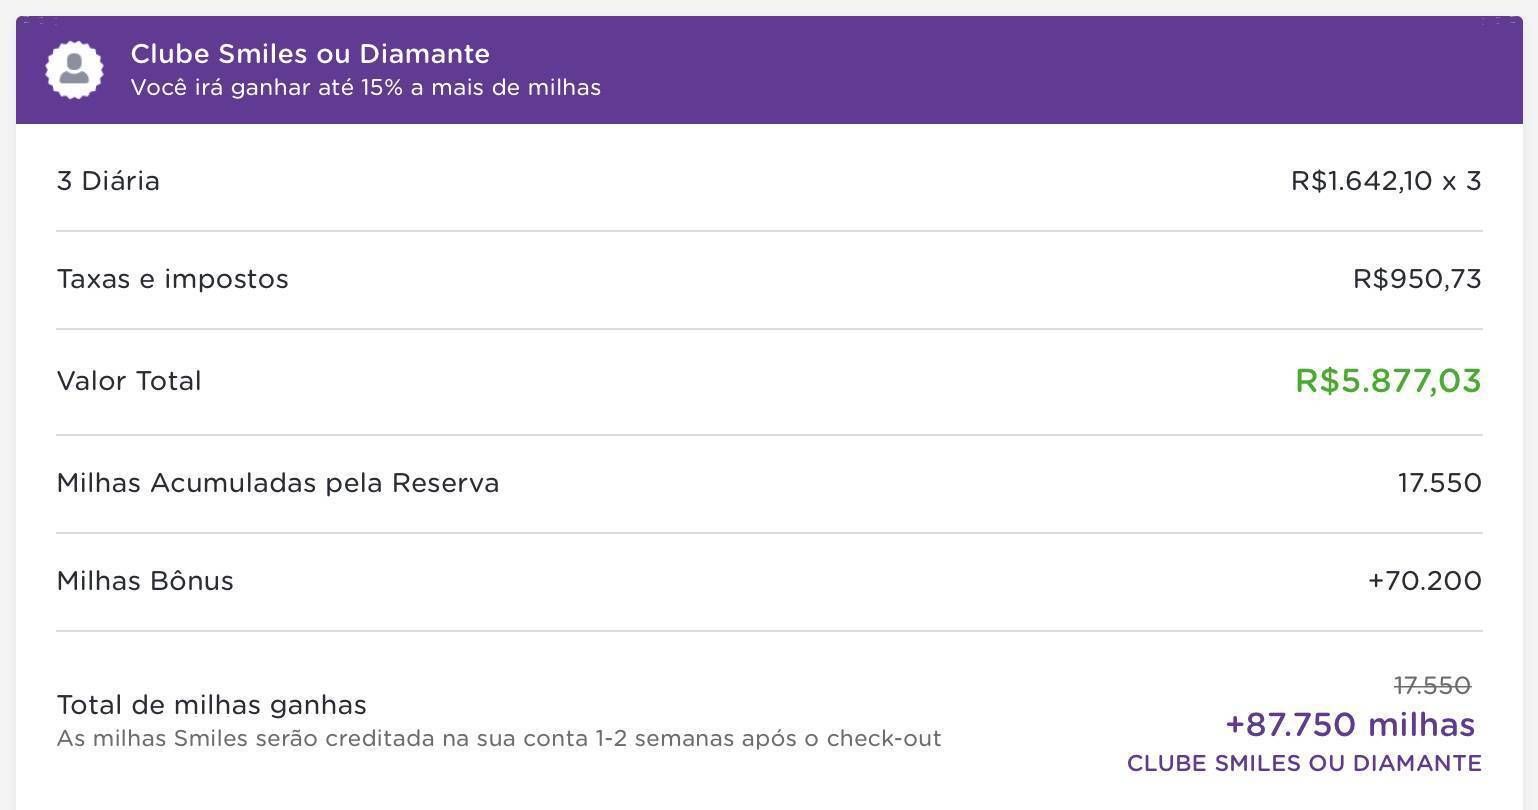
Task: Click the R$1.642,10 x 3 daily rate
Action: pyautogui.click(x=1386, y=181)
